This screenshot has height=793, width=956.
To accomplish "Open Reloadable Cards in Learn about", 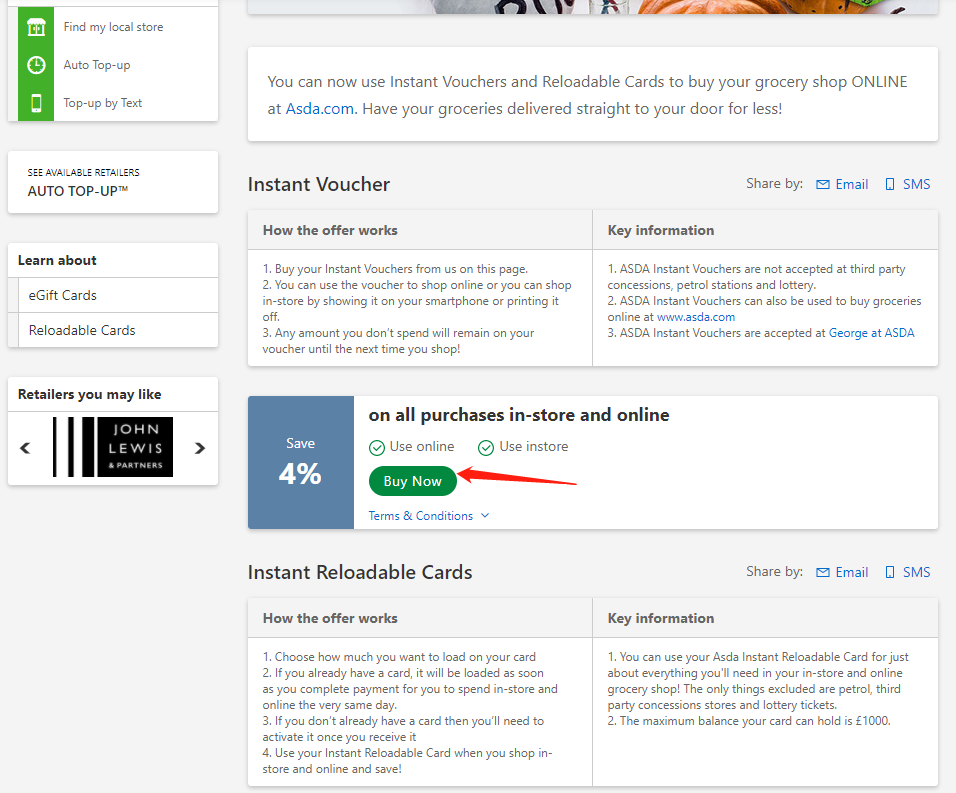I will pyautogui.click(x=82, y=330).
